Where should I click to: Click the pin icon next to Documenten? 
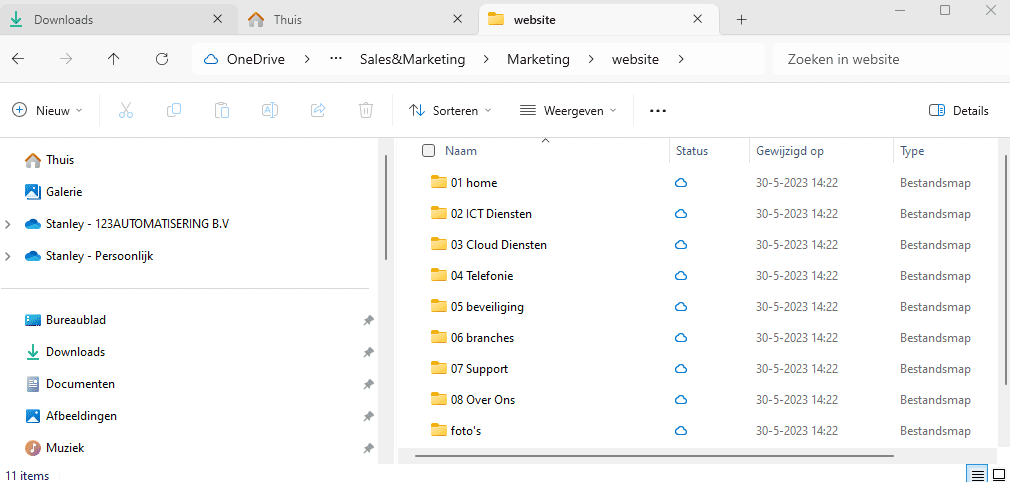[368, 384]
